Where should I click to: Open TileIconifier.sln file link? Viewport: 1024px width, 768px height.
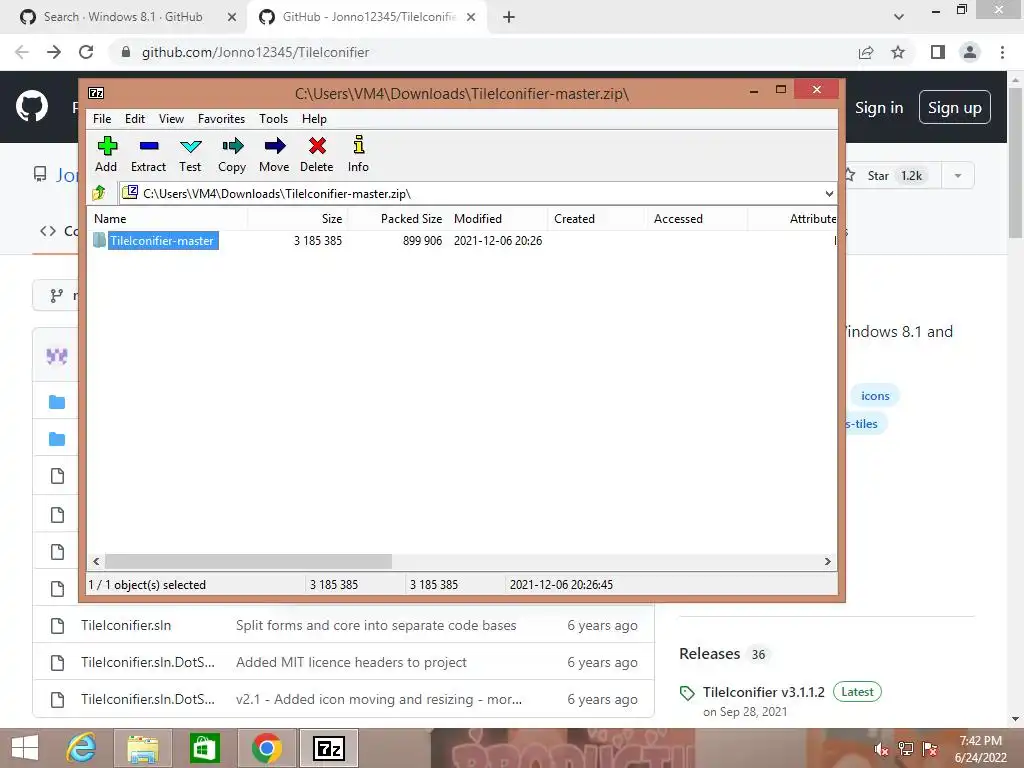[126, 626]
